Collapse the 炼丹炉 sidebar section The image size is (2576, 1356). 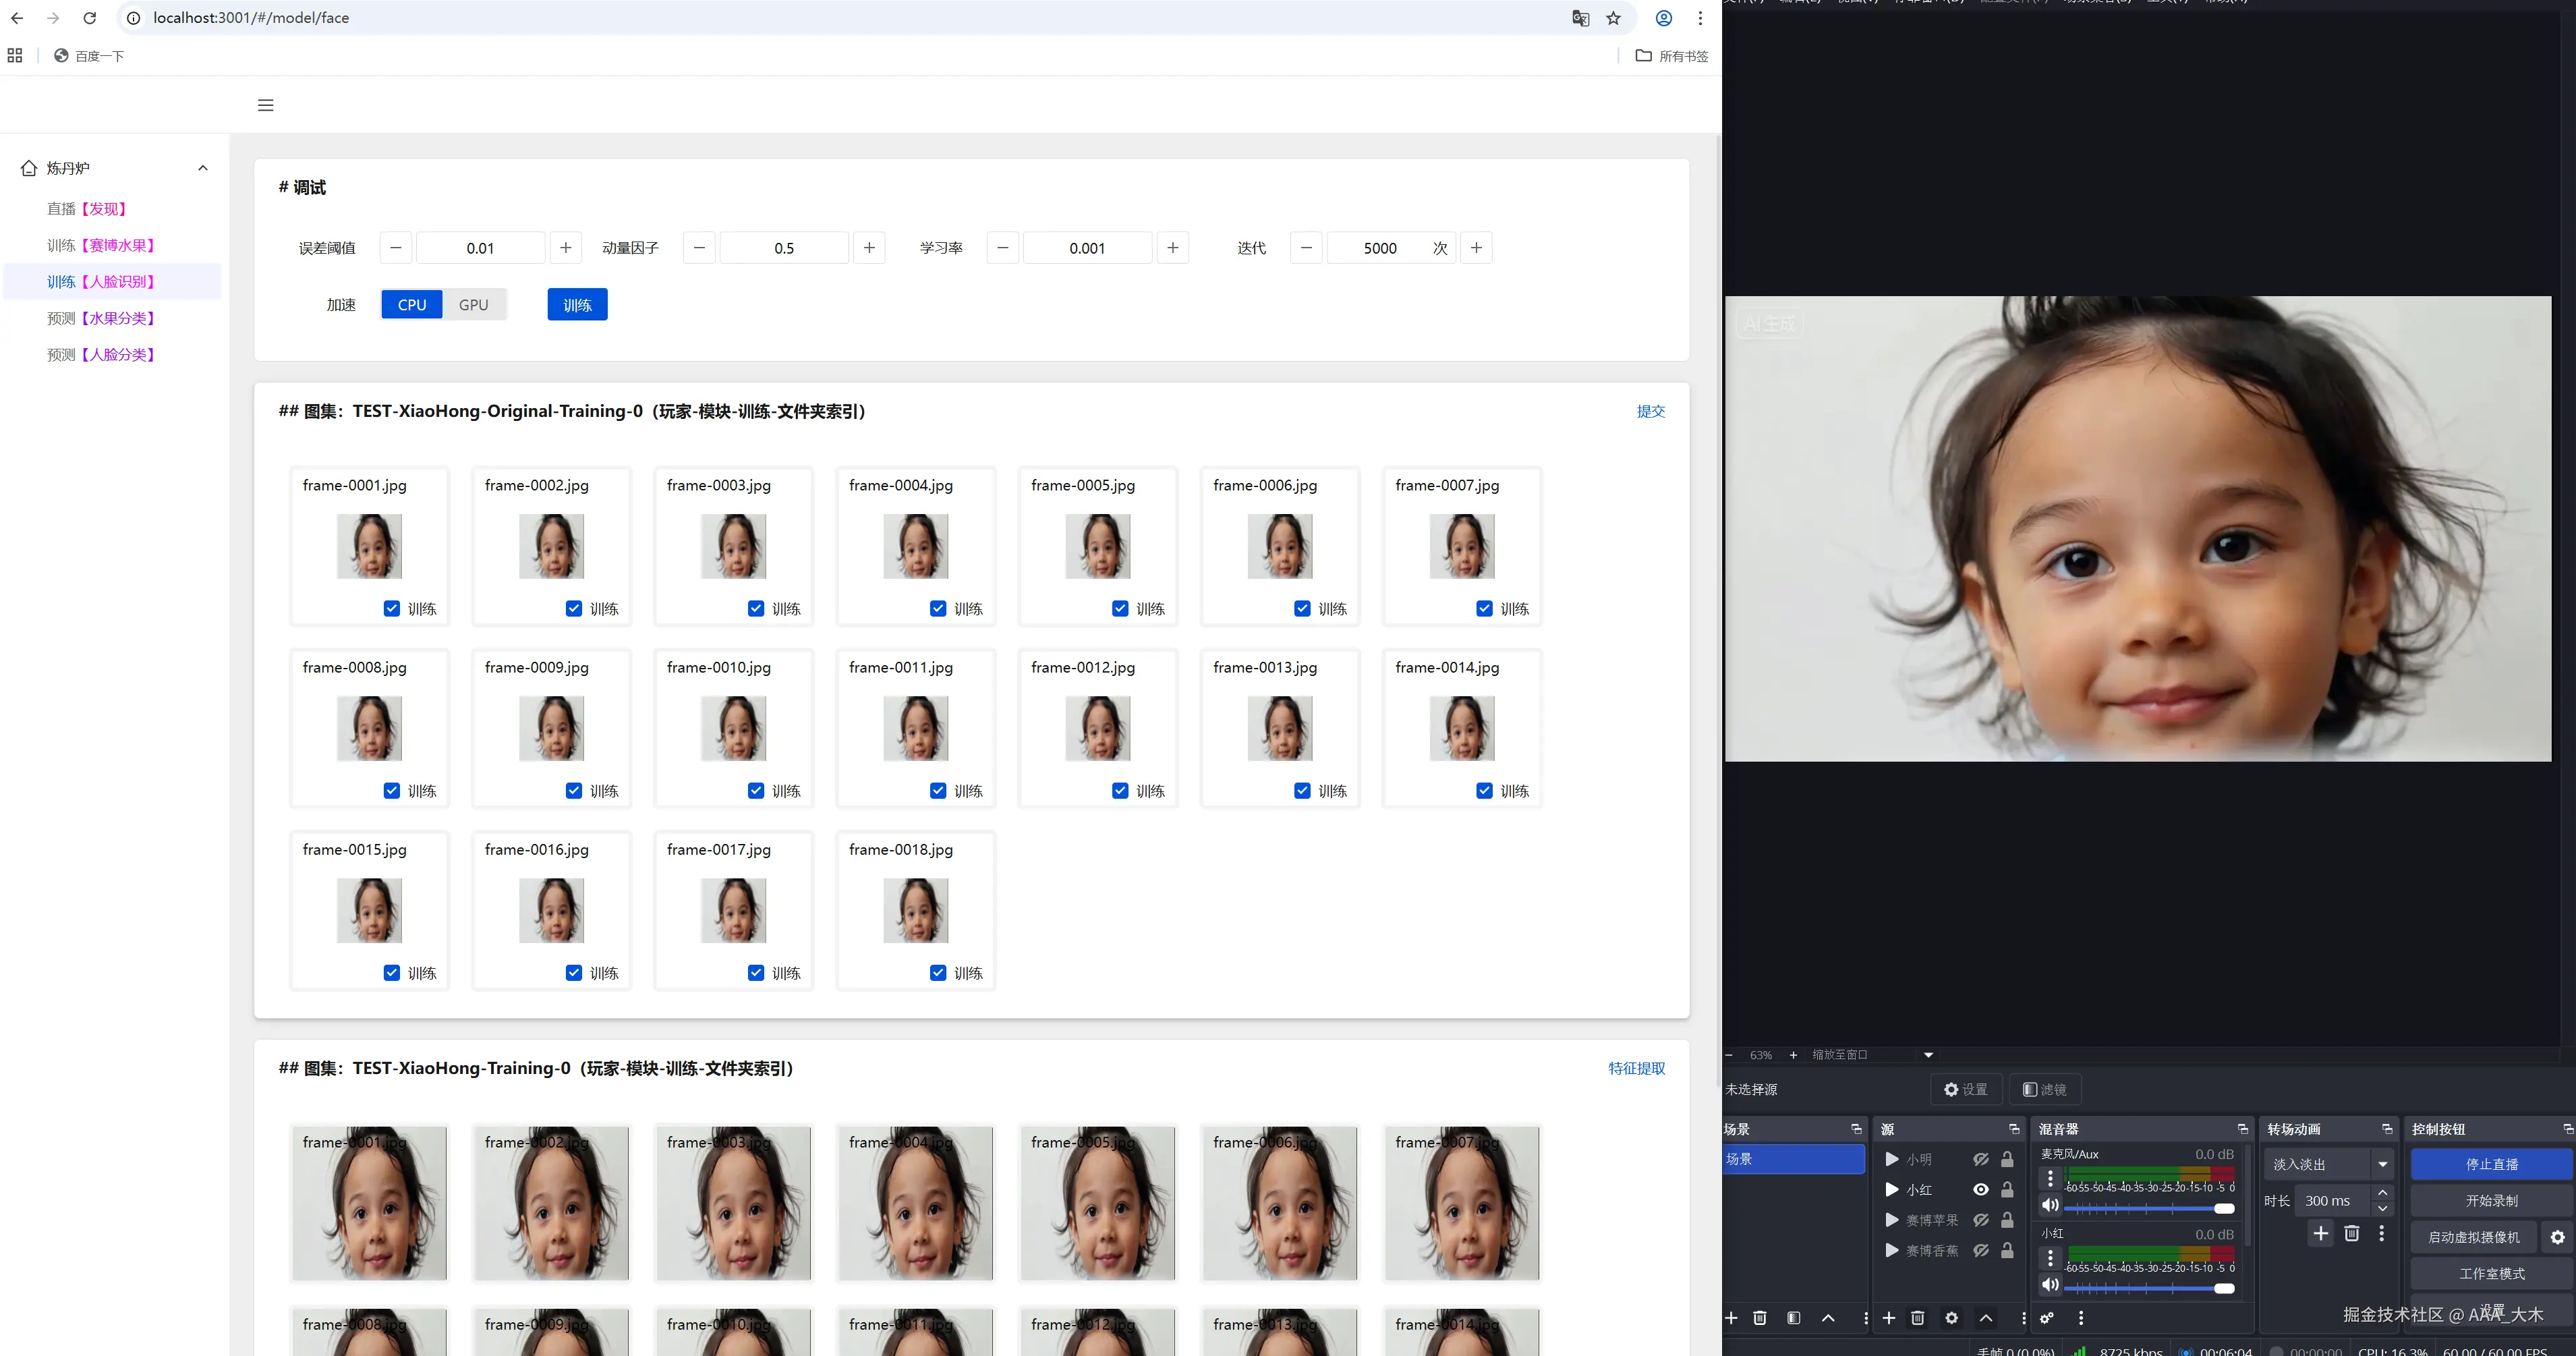point(203,167)
